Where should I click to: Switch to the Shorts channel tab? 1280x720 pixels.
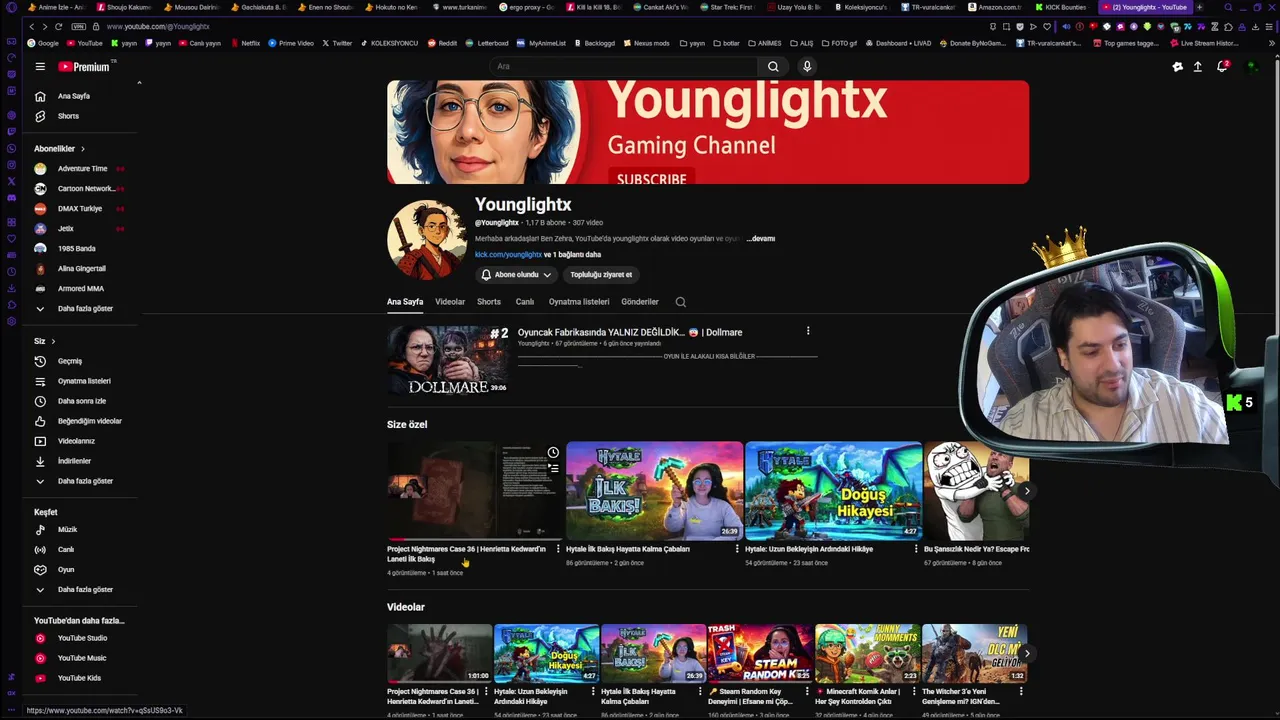489,302
